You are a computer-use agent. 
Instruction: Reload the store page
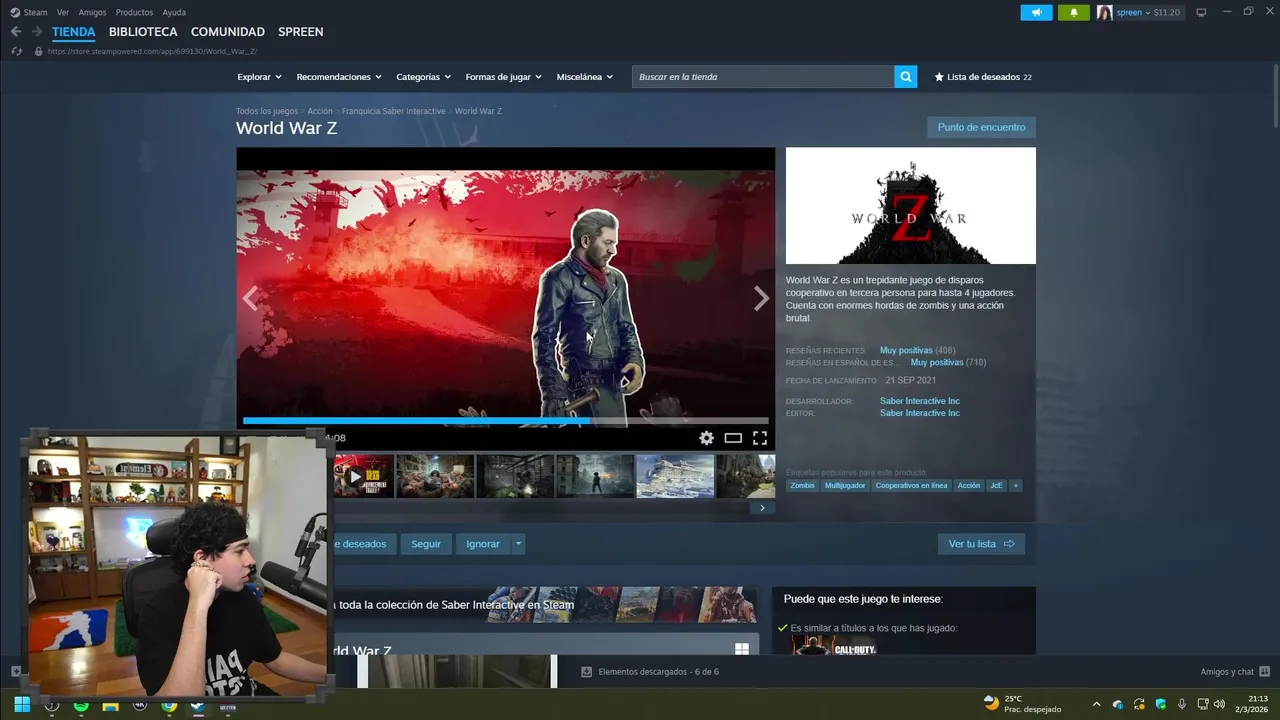(17, 51)
